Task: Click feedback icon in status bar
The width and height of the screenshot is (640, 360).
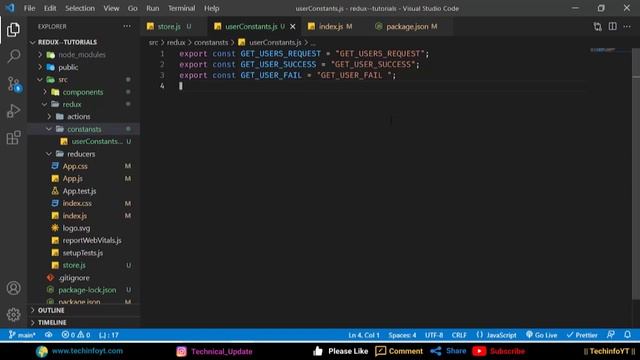Action: click(x=611, y=335)
